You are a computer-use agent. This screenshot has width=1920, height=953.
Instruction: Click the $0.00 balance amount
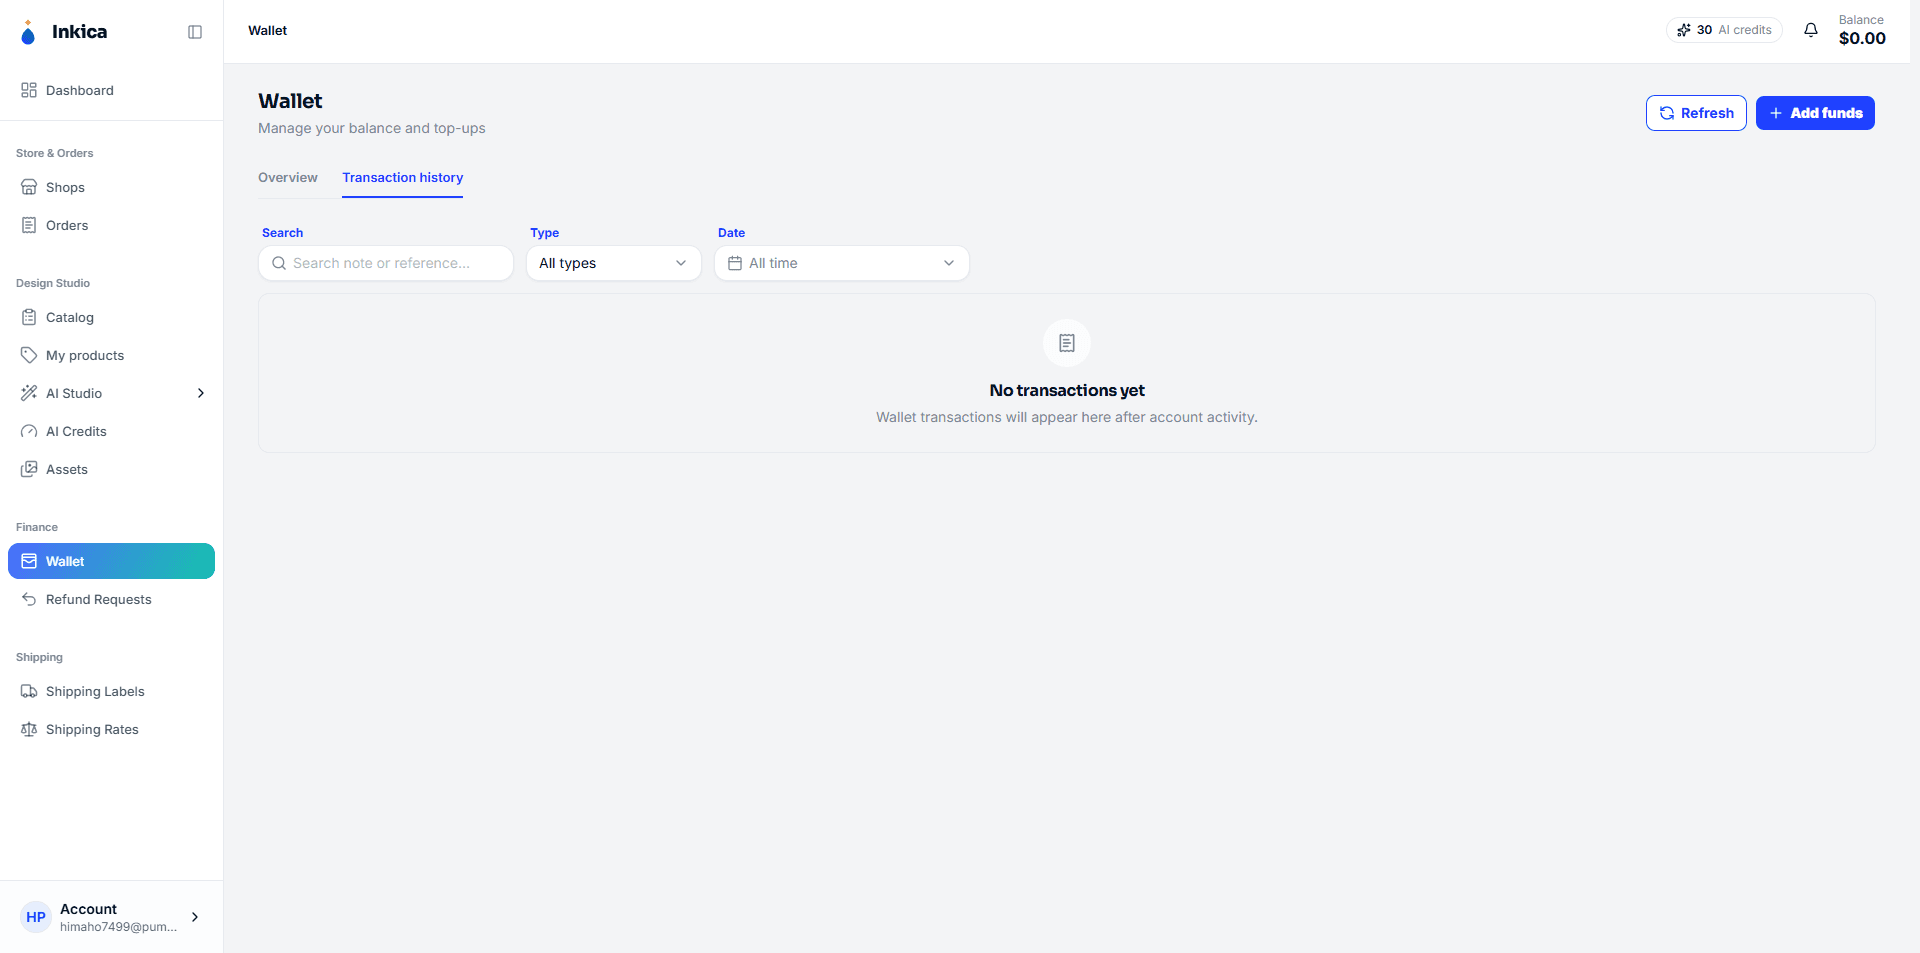(1862, 38)
